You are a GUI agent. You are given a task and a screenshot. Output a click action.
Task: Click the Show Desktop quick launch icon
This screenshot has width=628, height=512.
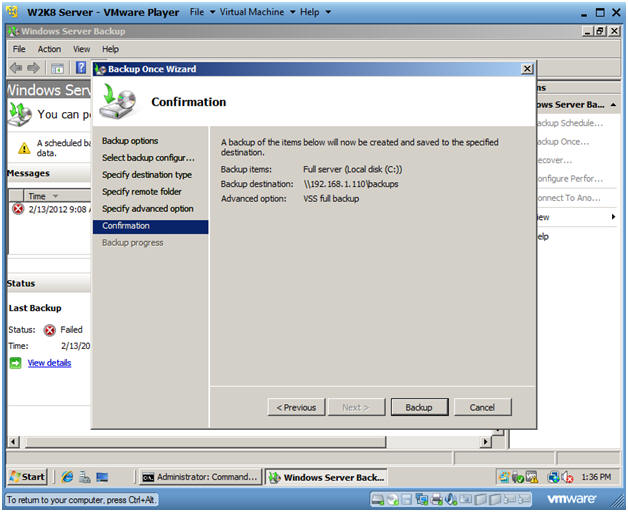pos(102,477)
